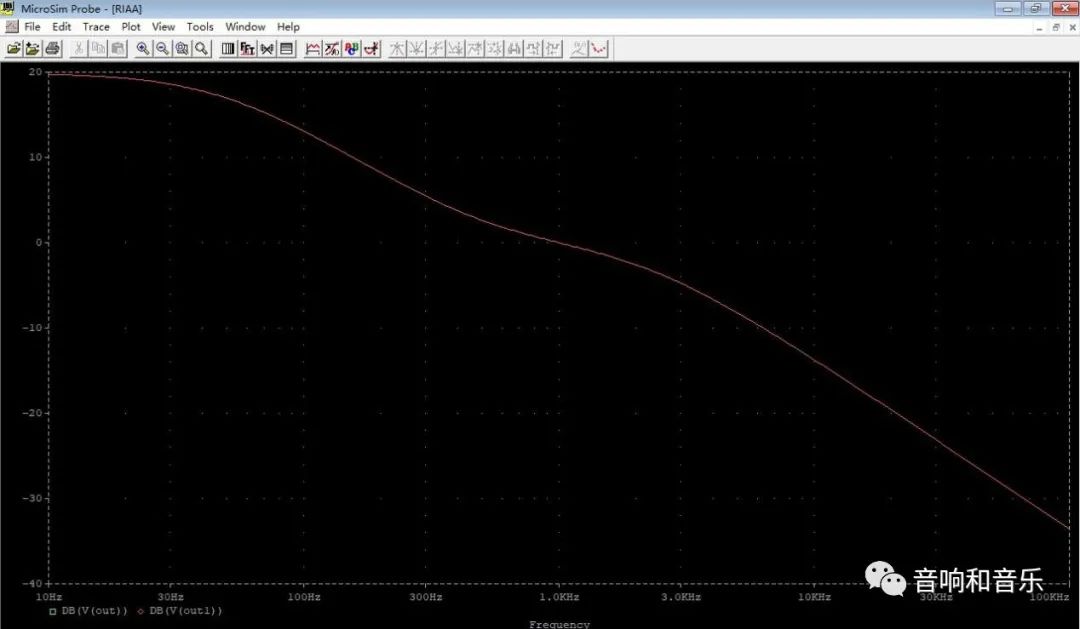The height and width of the screenshot is (629, 1080).
Task: Click the diamond marker beside DB(V(out1))
Action: pos(141,611)
